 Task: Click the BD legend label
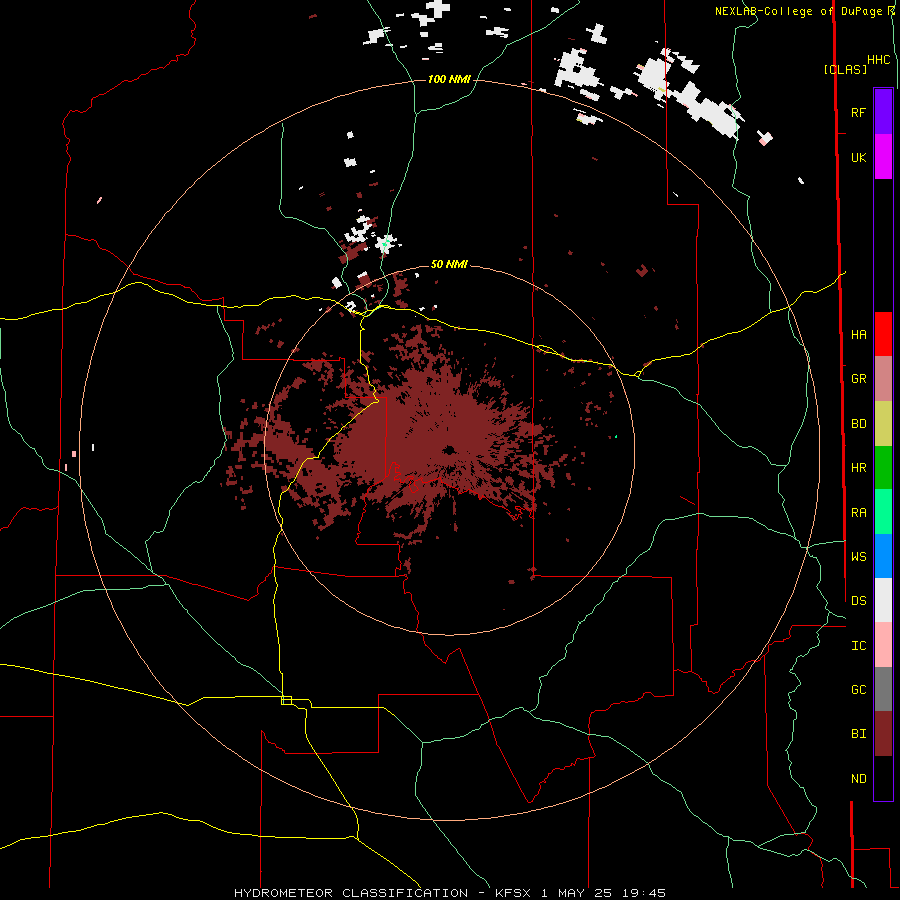[858, 424]
